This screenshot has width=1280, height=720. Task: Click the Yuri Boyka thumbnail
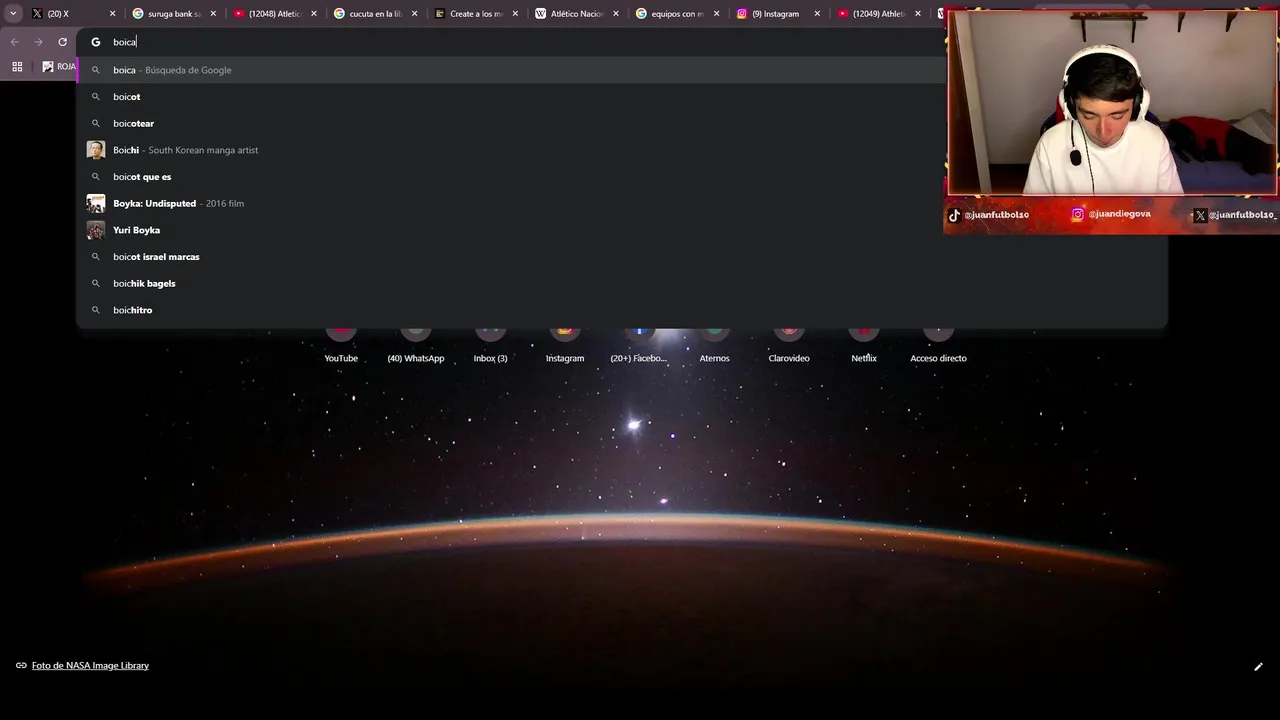(96, 230)
